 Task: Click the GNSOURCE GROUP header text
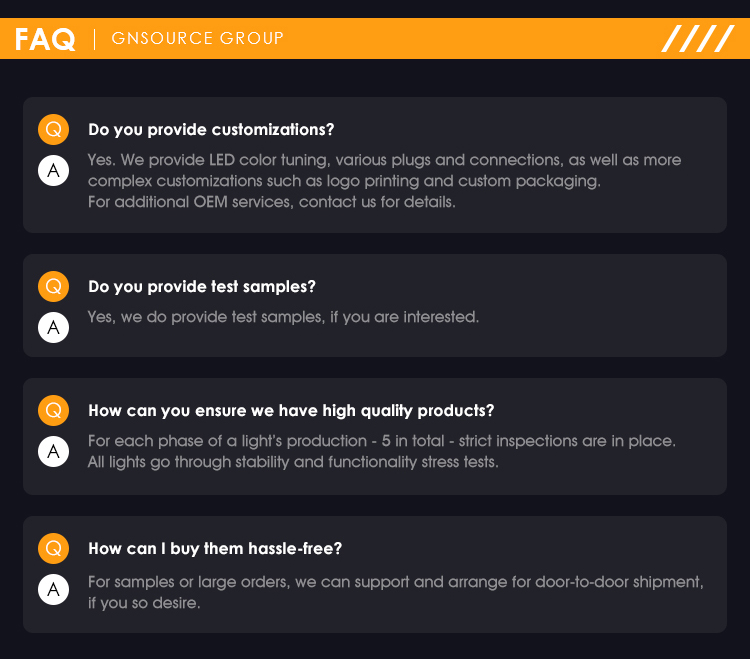(198, 38)
